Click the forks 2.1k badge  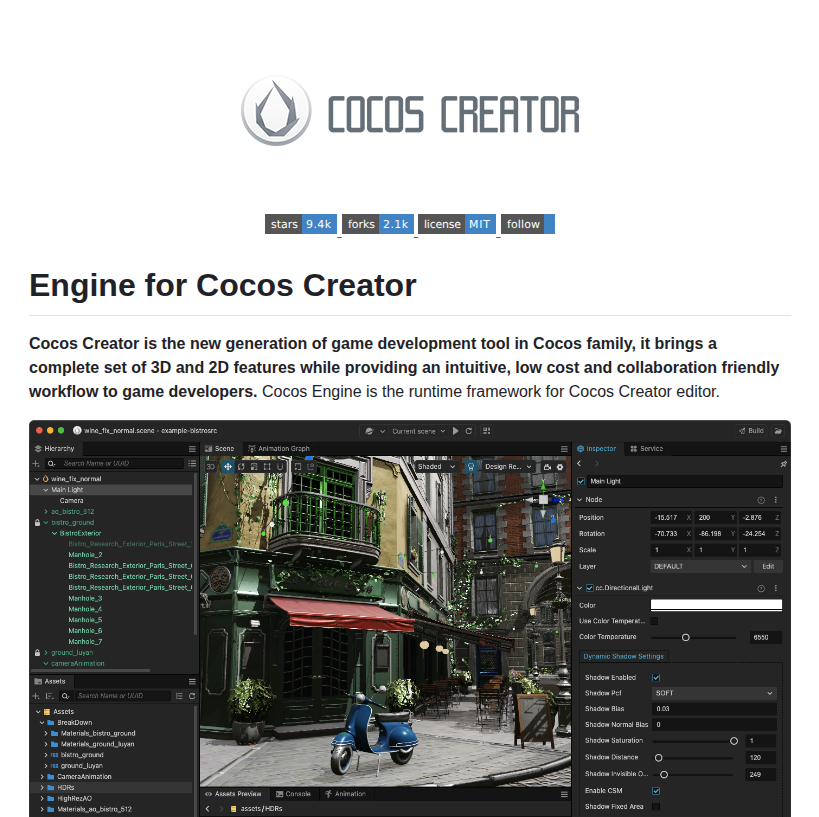click(378, 224)
